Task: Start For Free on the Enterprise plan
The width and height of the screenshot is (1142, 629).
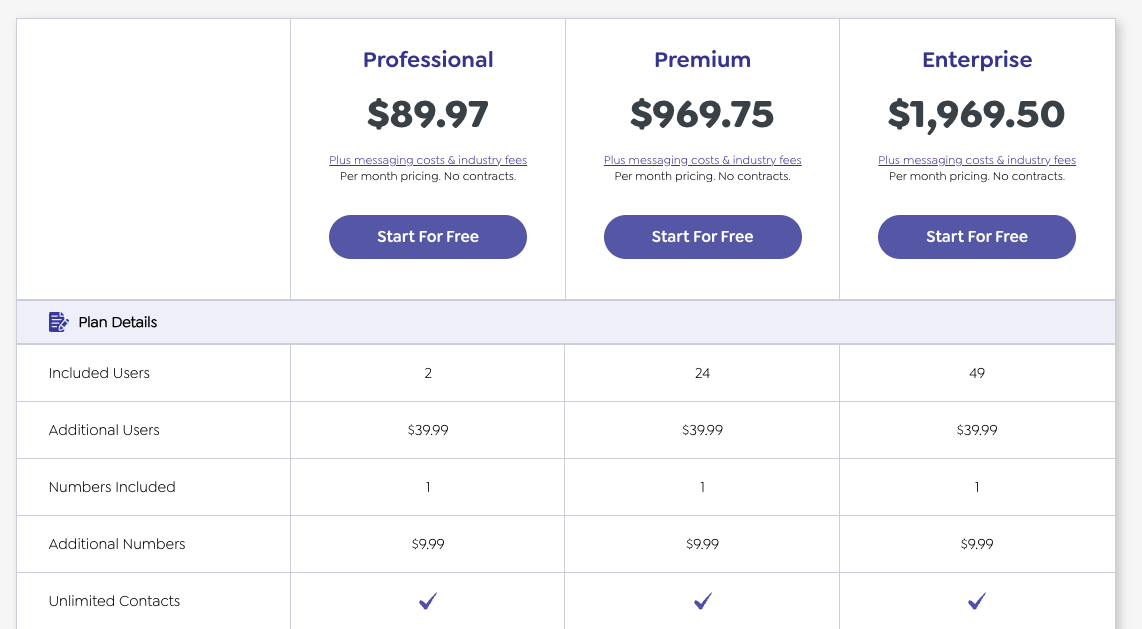Action: coord(976,237)
